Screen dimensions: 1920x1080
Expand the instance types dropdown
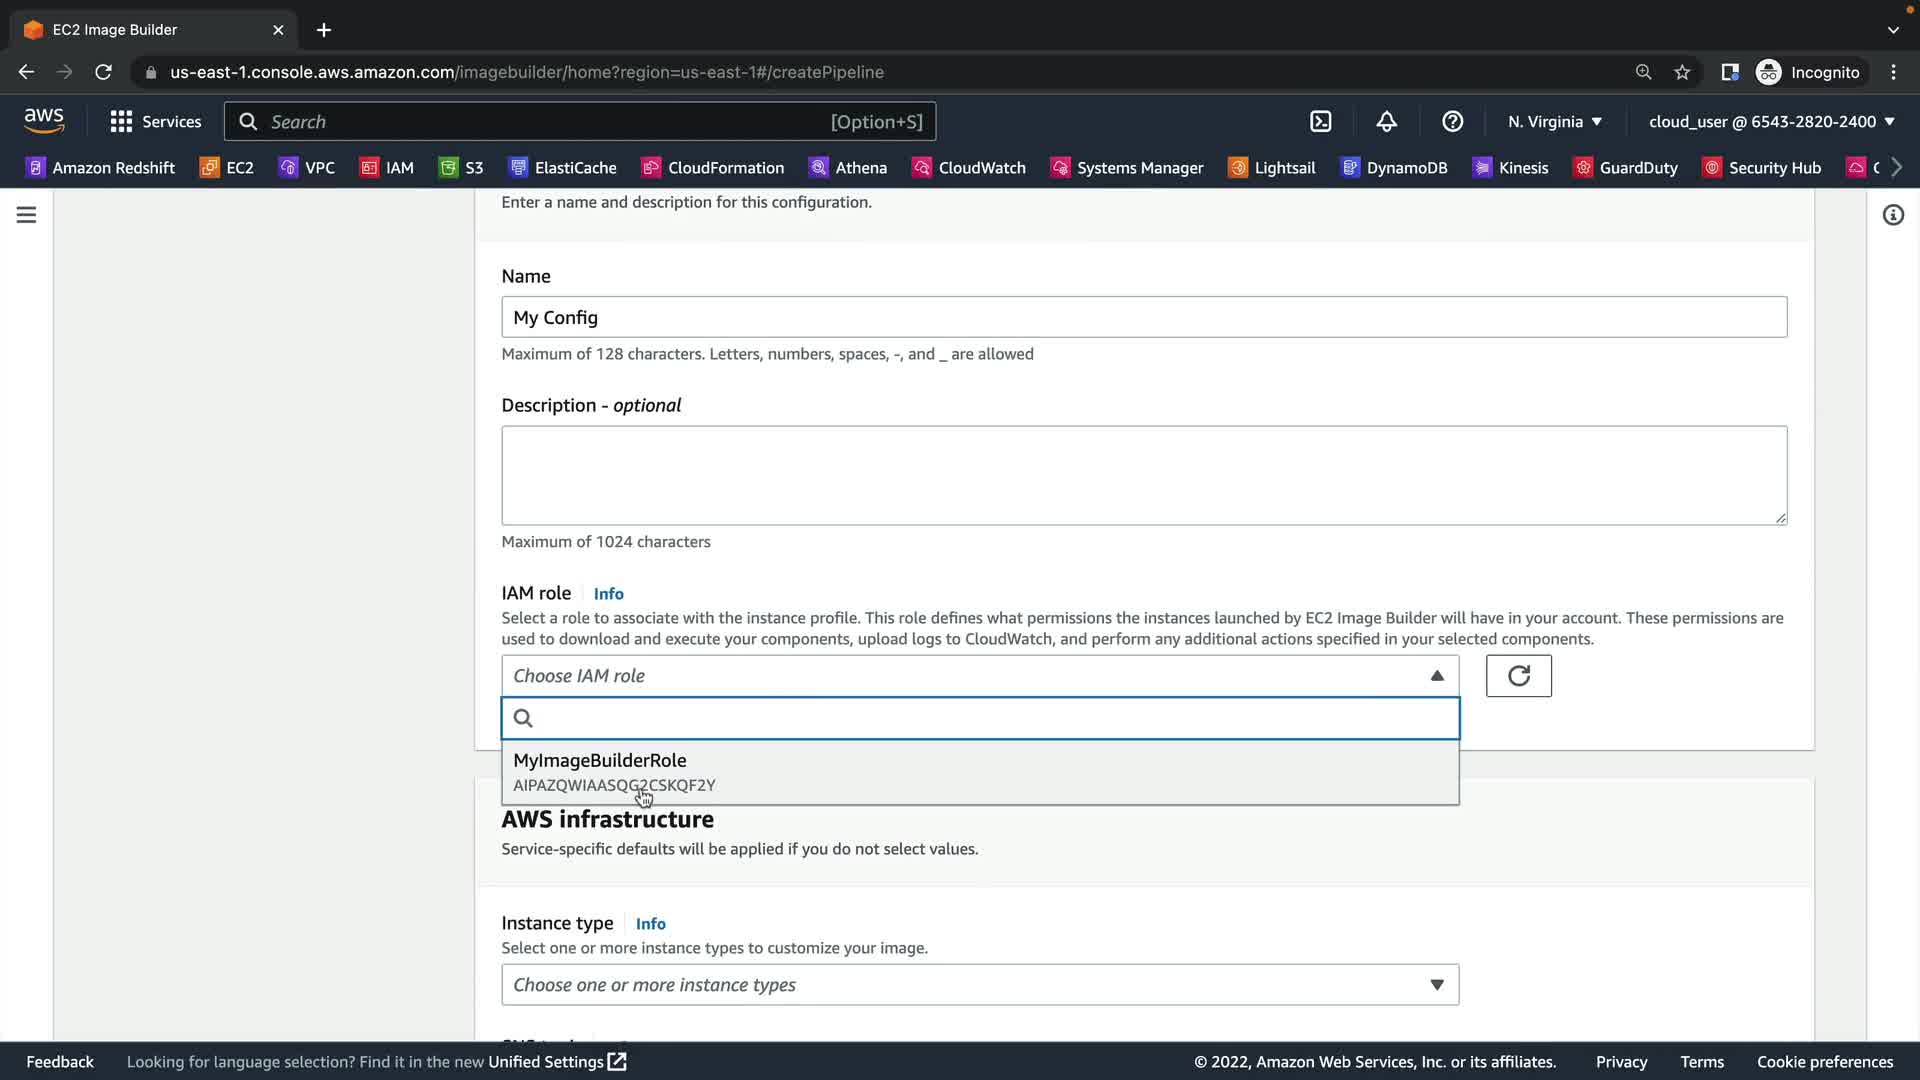(x=1436, y=985)
